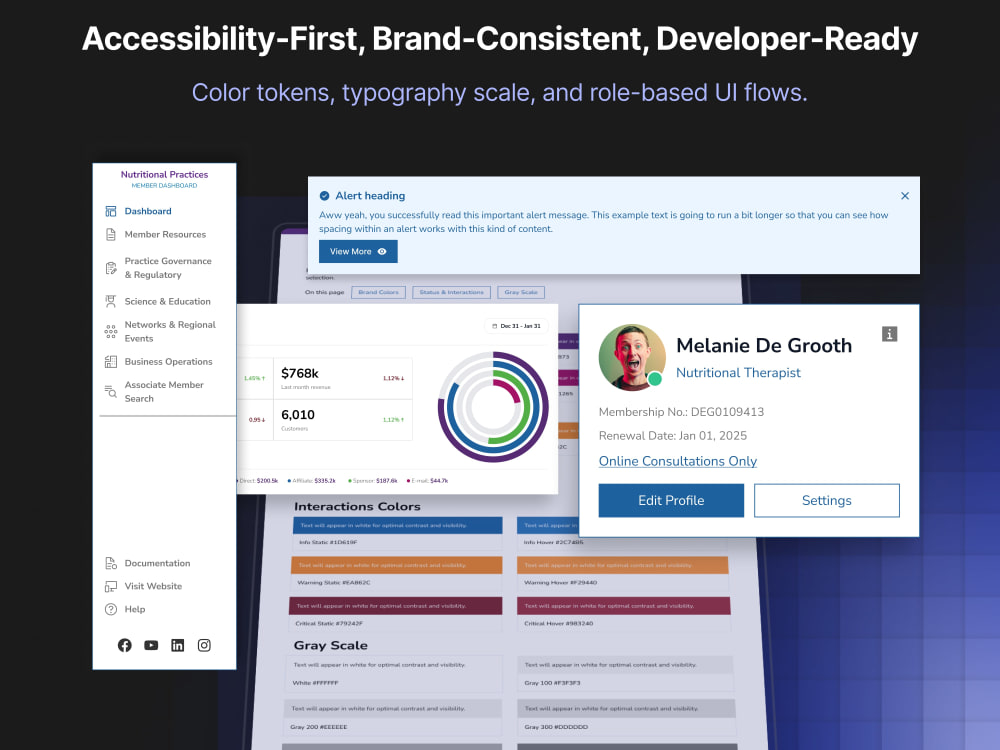Select Practice Governance & Regulatory

pyautogui.click(x=168, y=268)
